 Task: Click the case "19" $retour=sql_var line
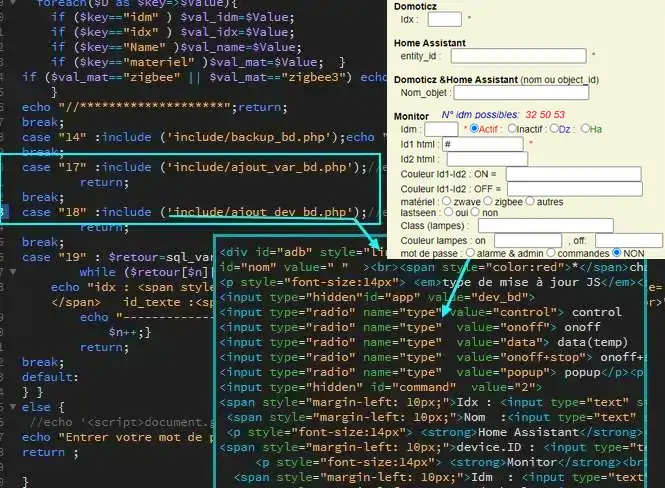pos(117,257)
